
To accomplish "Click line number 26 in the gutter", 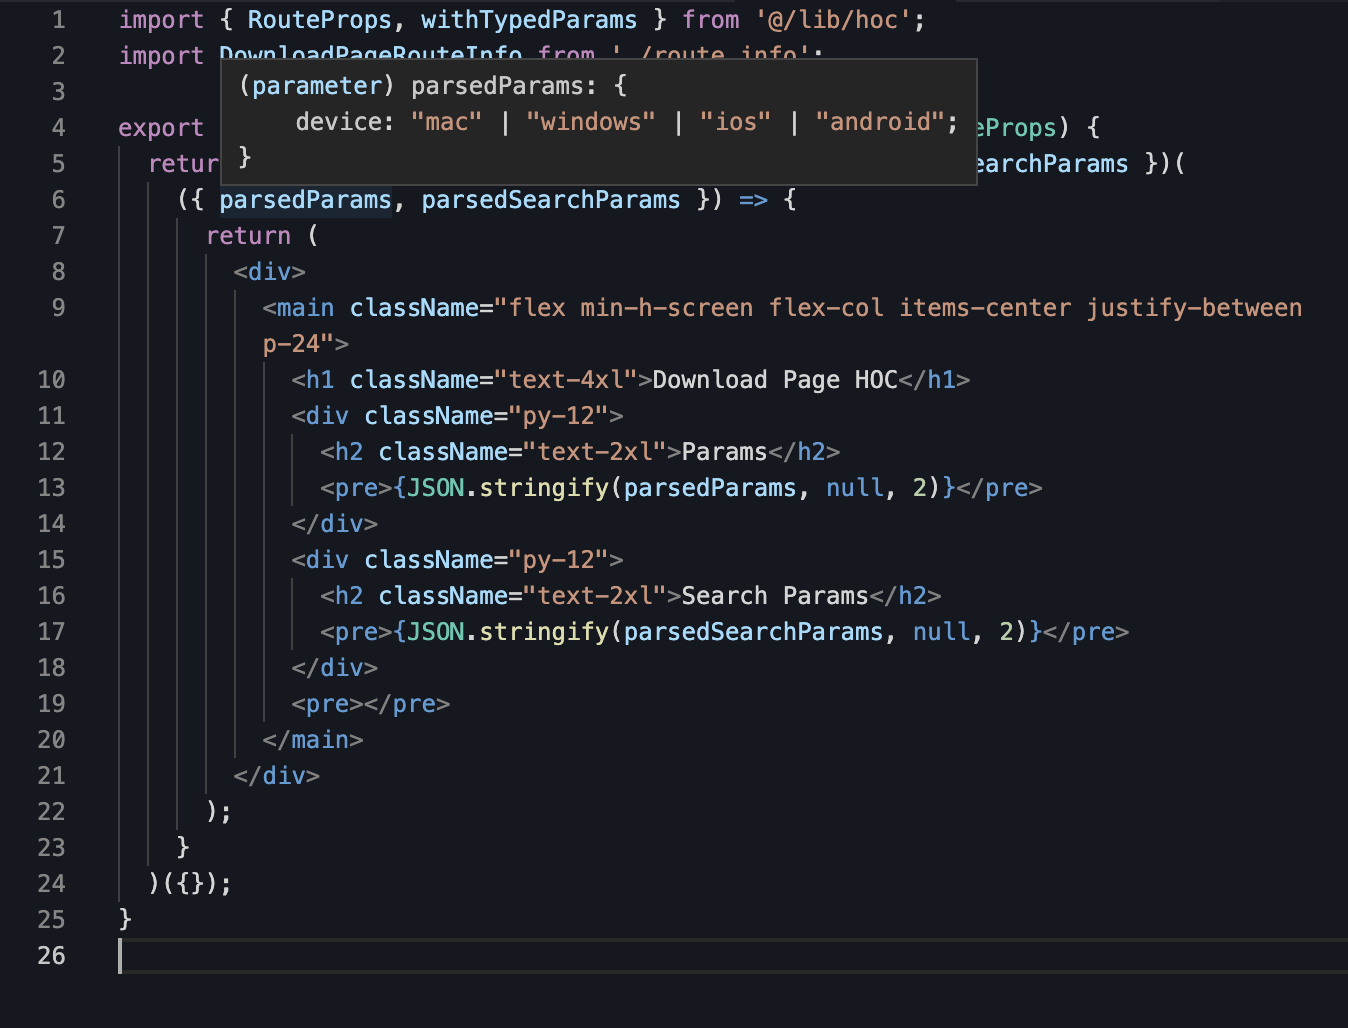I will coord(51,956).
